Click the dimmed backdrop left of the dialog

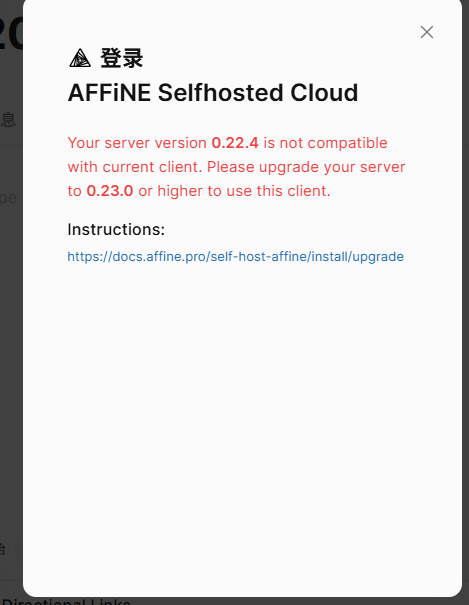click(x=11, y=347)
